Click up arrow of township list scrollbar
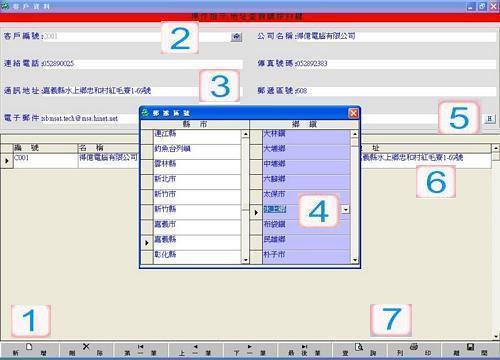This screenshot has height=360, width=500. click(x=355, y=134)
